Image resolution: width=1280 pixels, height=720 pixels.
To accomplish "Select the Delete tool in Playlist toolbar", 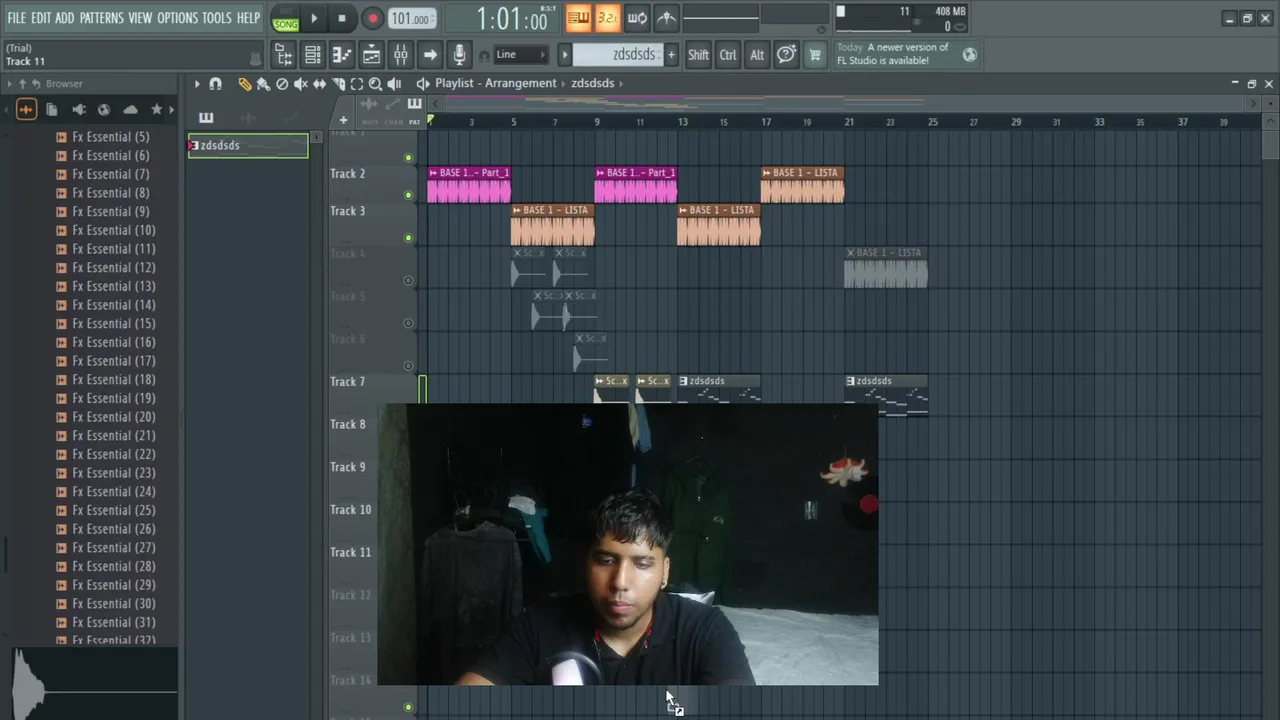I will coord(282,84).
